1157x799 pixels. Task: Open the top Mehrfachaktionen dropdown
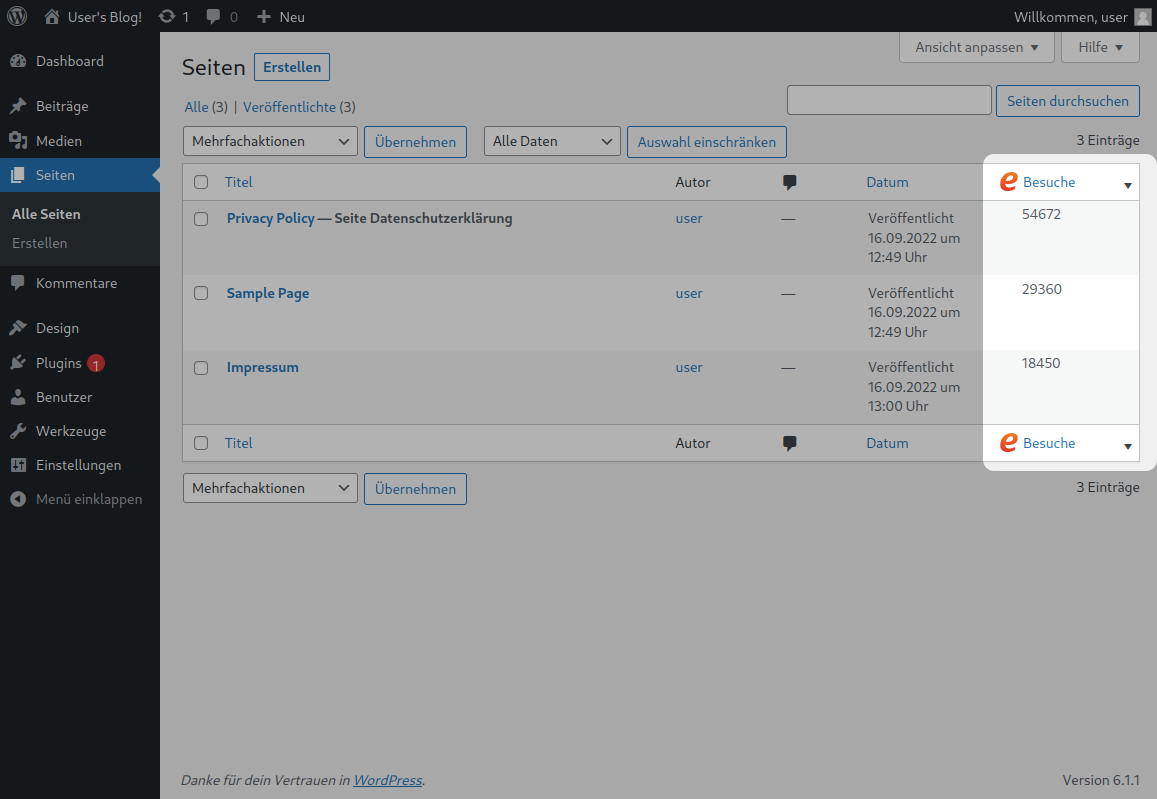coord(270,141)
